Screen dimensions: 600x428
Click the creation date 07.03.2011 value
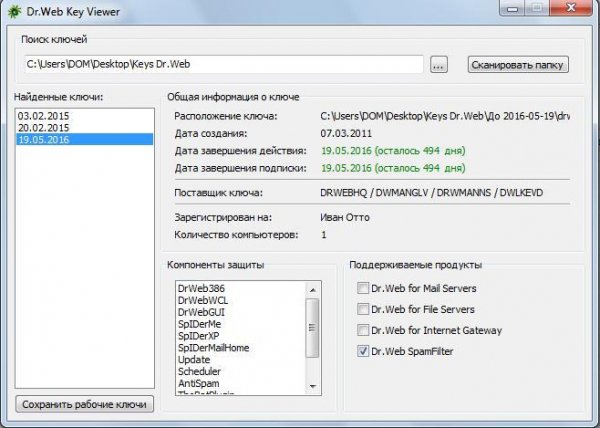346,133
